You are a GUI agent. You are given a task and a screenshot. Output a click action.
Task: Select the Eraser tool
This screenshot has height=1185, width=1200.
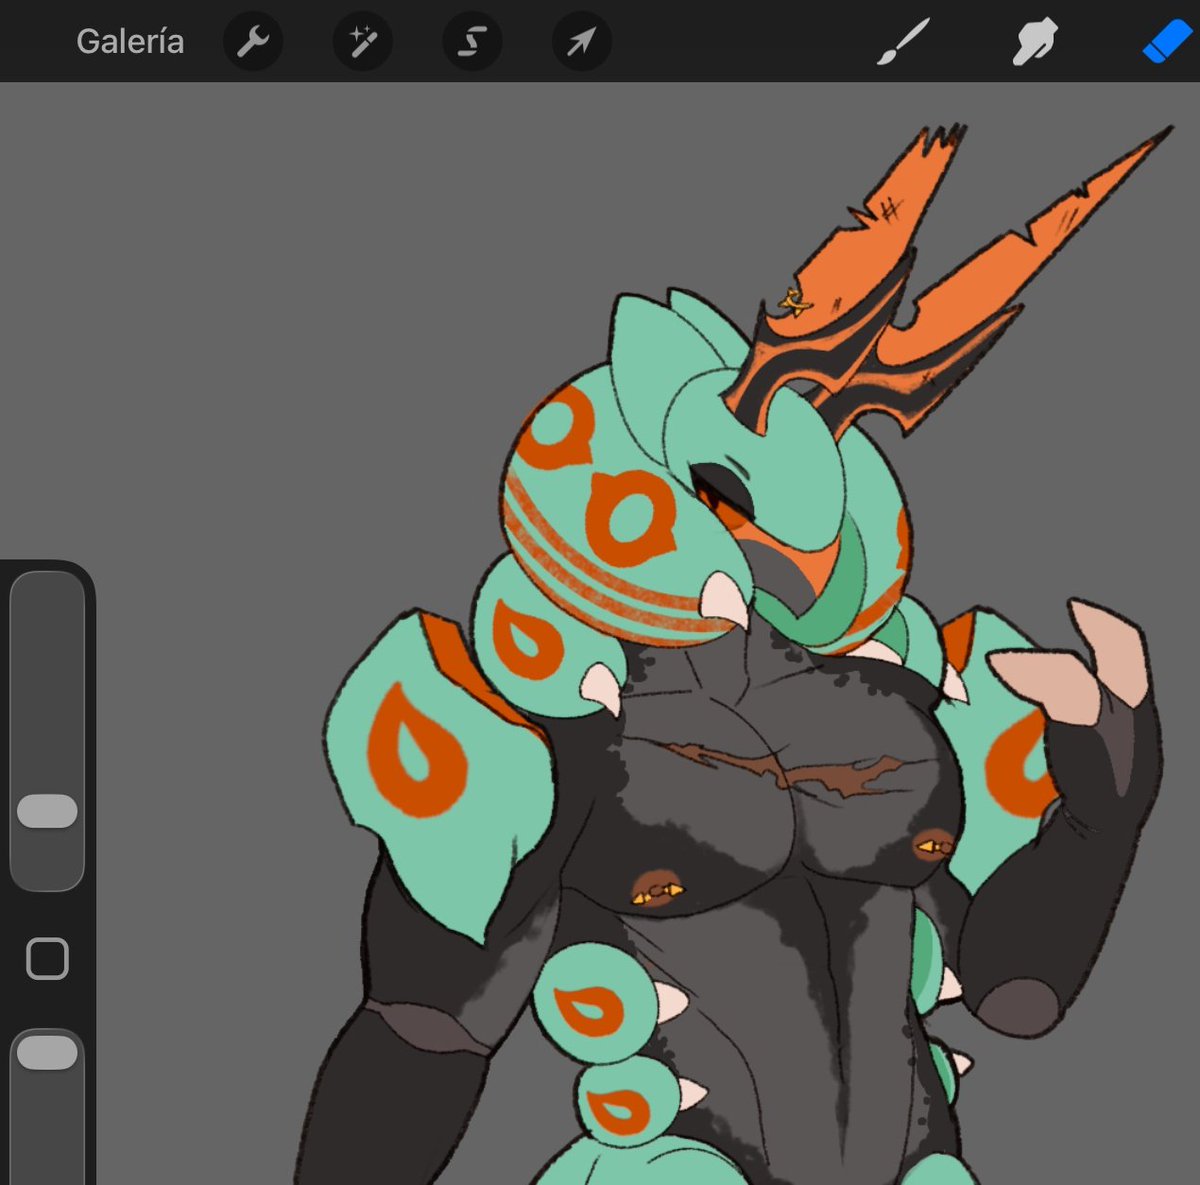(1166, 42)
